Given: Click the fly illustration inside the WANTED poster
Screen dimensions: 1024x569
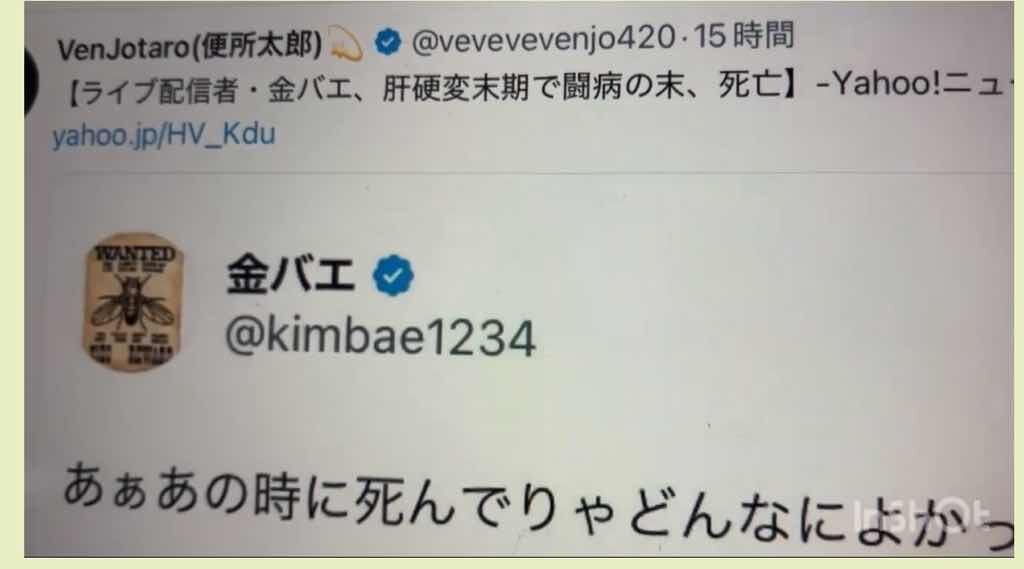Looking at the screenshot, I should click(x=133, y=302).
